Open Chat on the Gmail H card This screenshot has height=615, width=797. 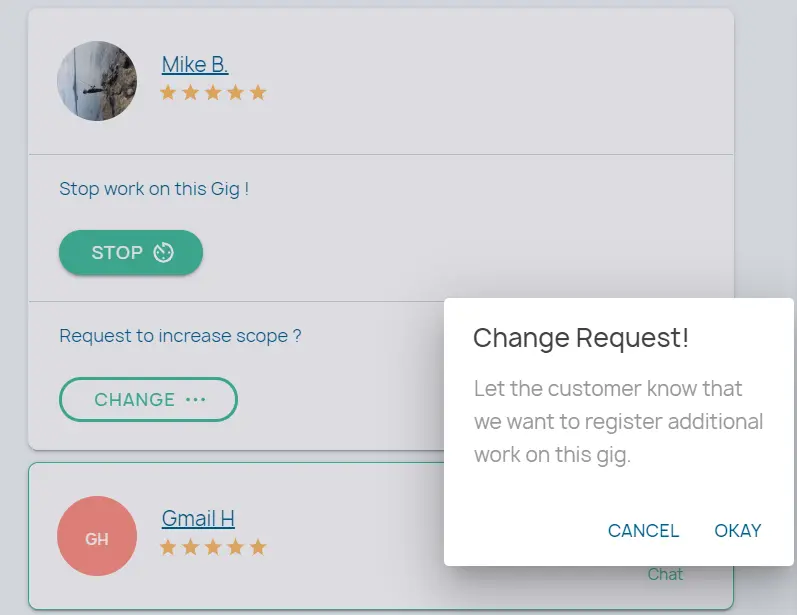[665, 574]
